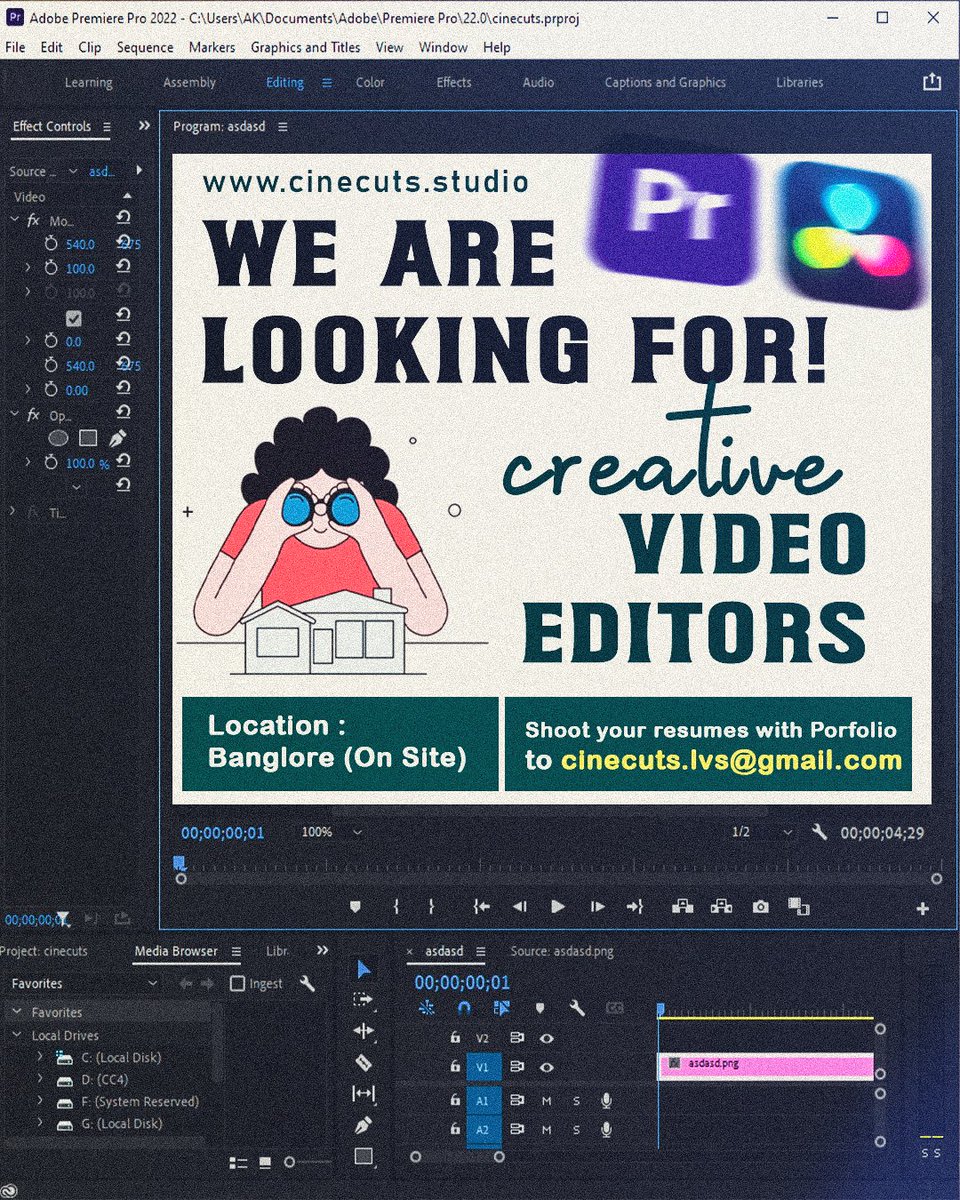Add marker in timeline panel
The height and width of the screenshot is (1200, 960).
540,1008
